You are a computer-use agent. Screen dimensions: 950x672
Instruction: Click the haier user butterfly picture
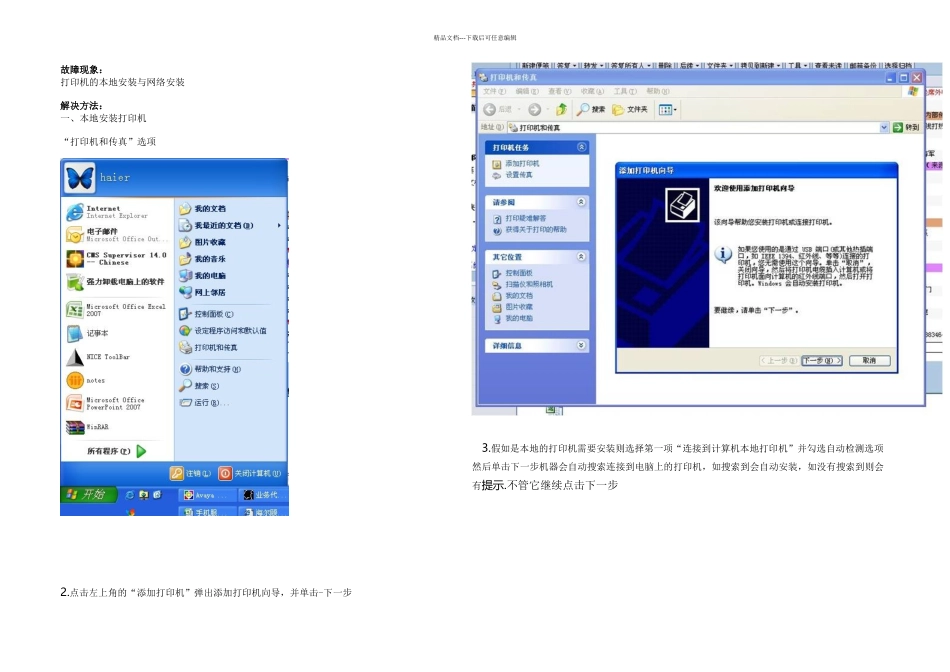tap(80, 178)
